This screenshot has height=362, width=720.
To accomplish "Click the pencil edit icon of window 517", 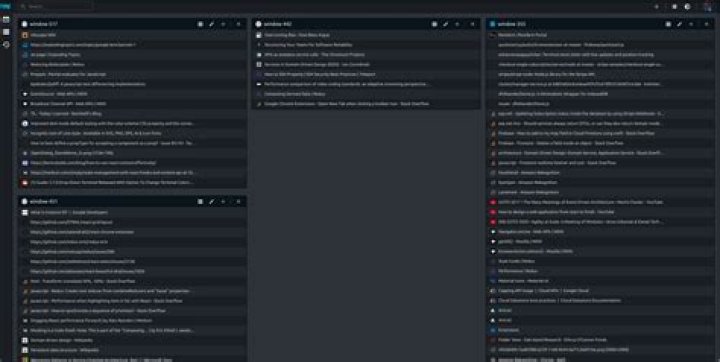I will point(212,24).
